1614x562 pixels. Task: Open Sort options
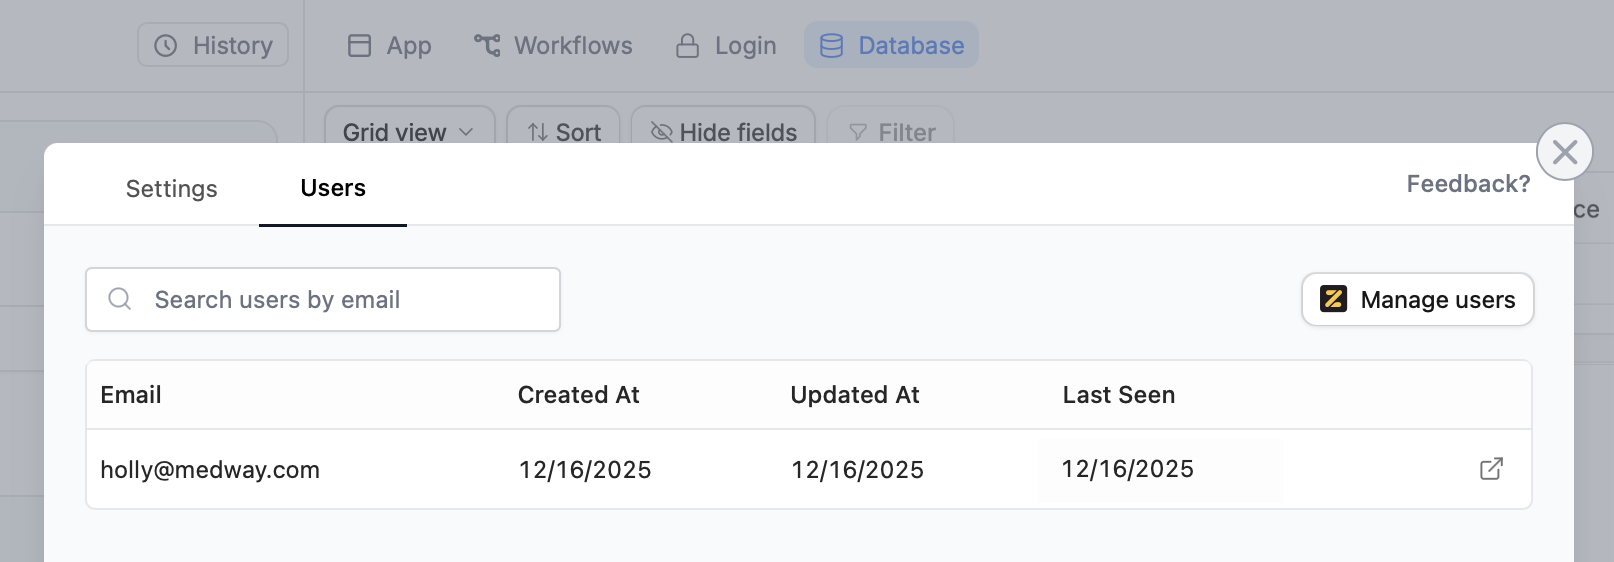pyautogui.click(x=564, y=128)
